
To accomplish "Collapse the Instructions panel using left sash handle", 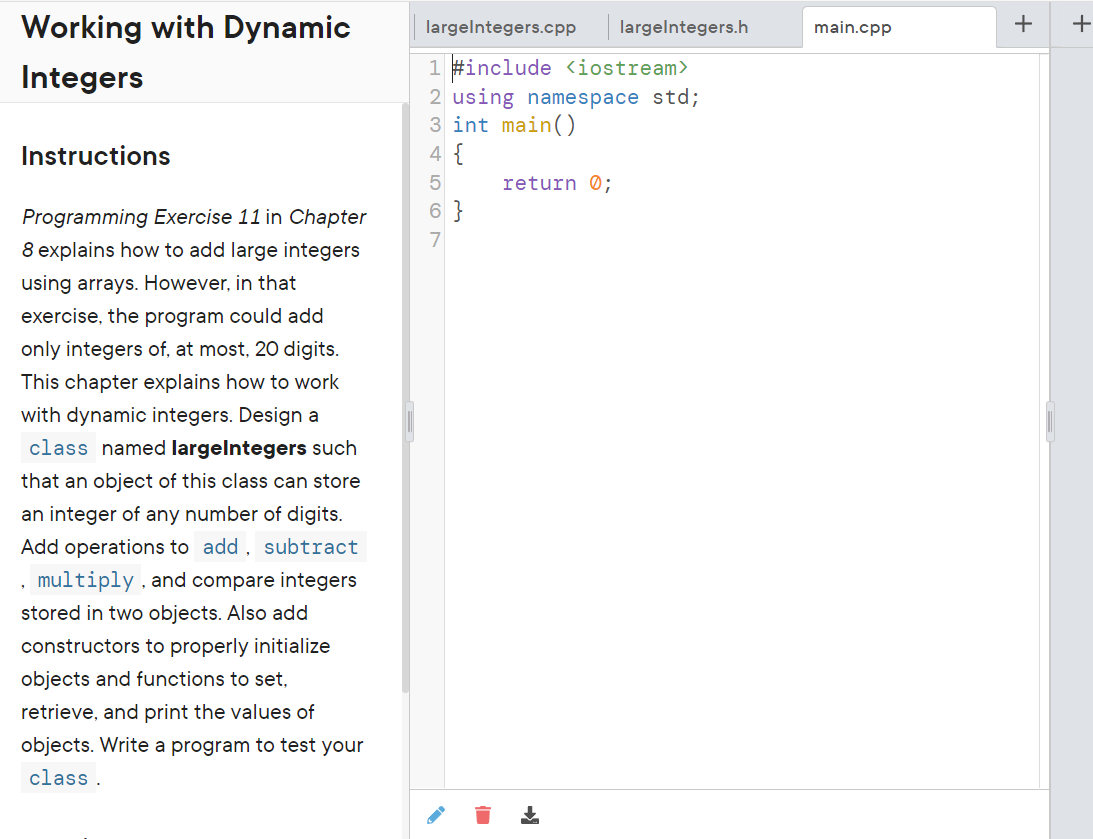I will (x=409, y=421).
